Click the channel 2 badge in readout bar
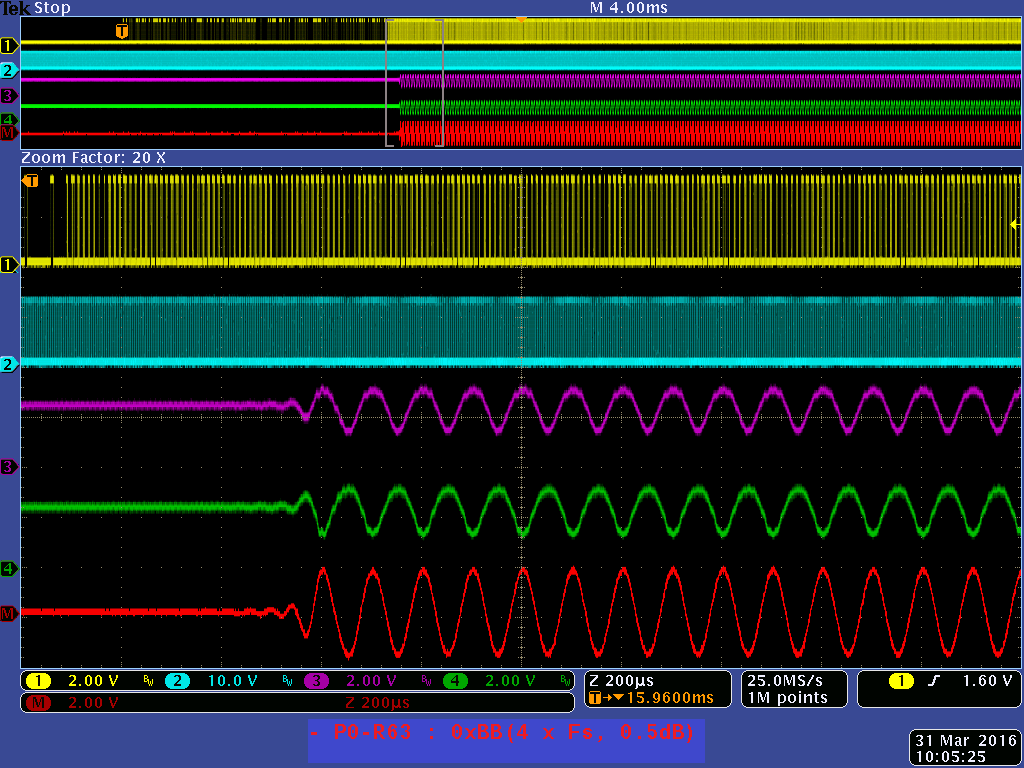Screen dimensions: 1024x768 pyautogui.click(x=177, y=681)
